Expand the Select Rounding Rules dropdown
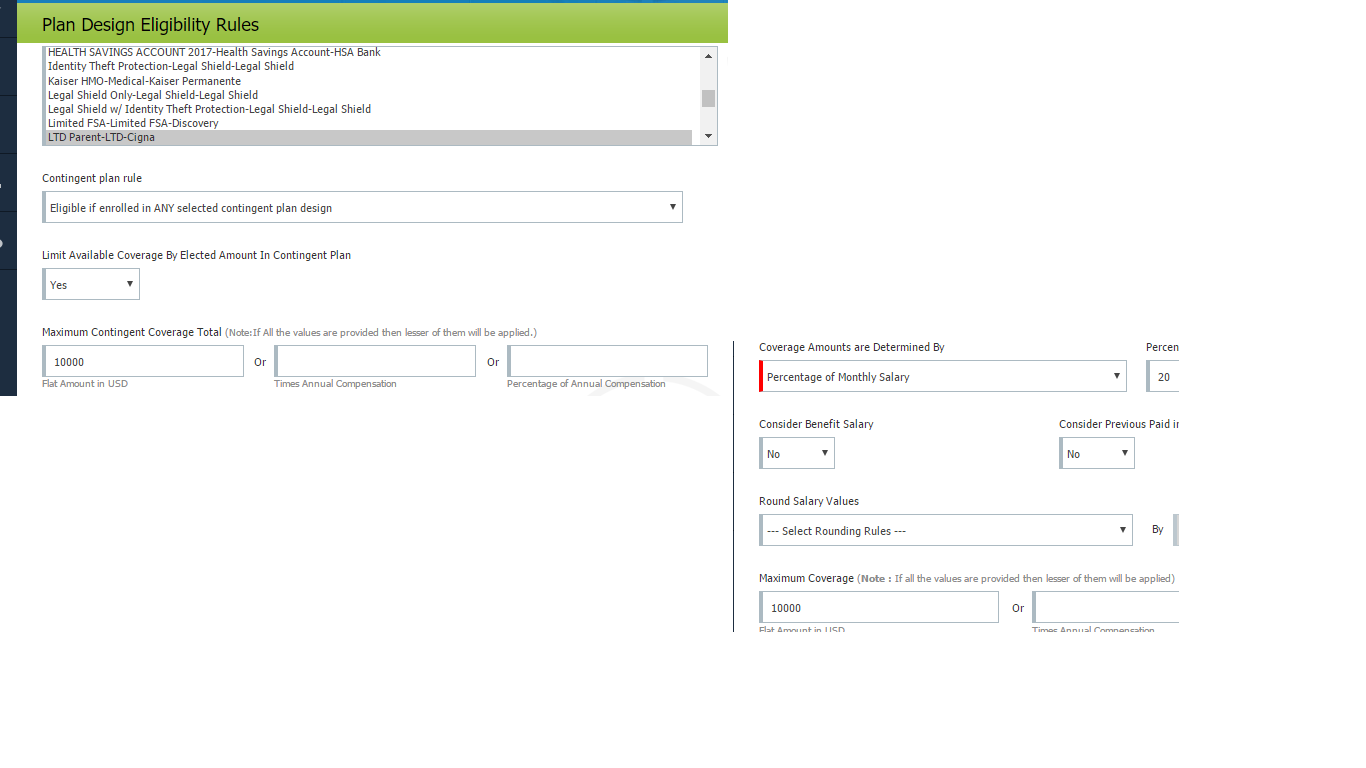The width and height of the screenshot is (1366, 768). point(946,531)
